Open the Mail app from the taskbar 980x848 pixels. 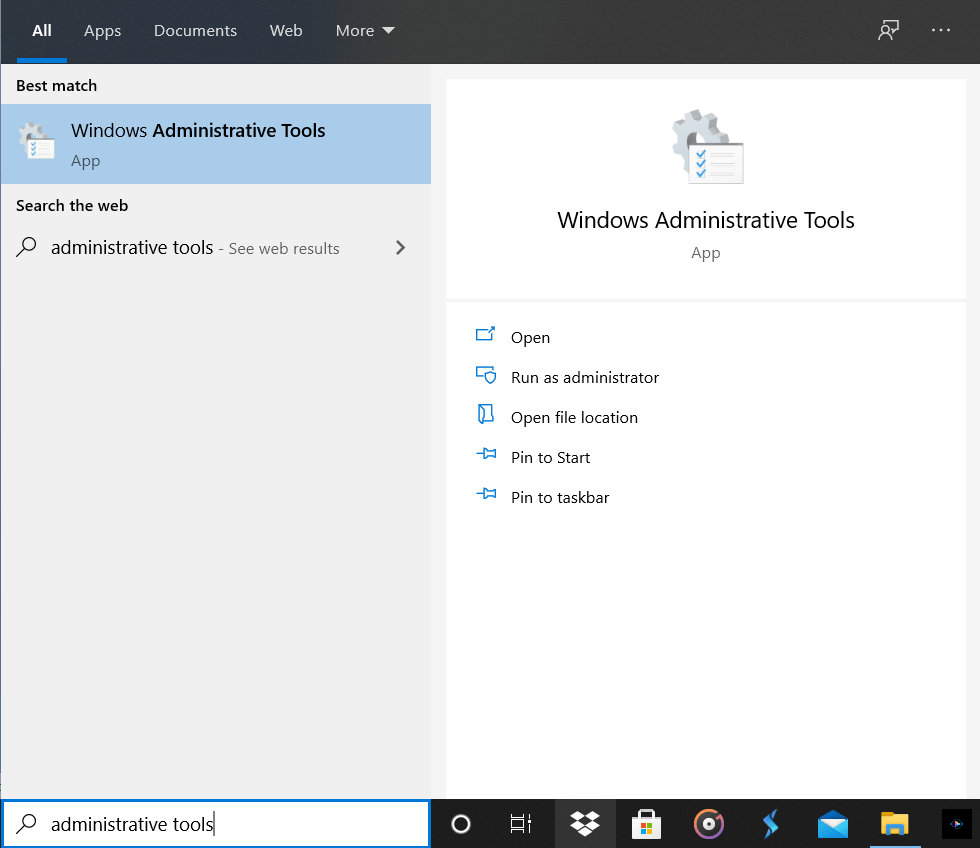[832, 823]
